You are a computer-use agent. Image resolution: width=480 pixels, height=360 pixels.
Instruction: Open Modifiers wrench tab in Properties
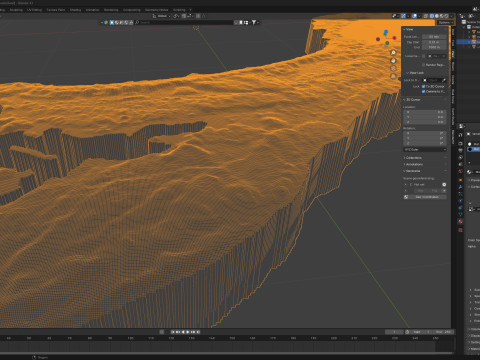pyautogui.click(x=460, y=187)
